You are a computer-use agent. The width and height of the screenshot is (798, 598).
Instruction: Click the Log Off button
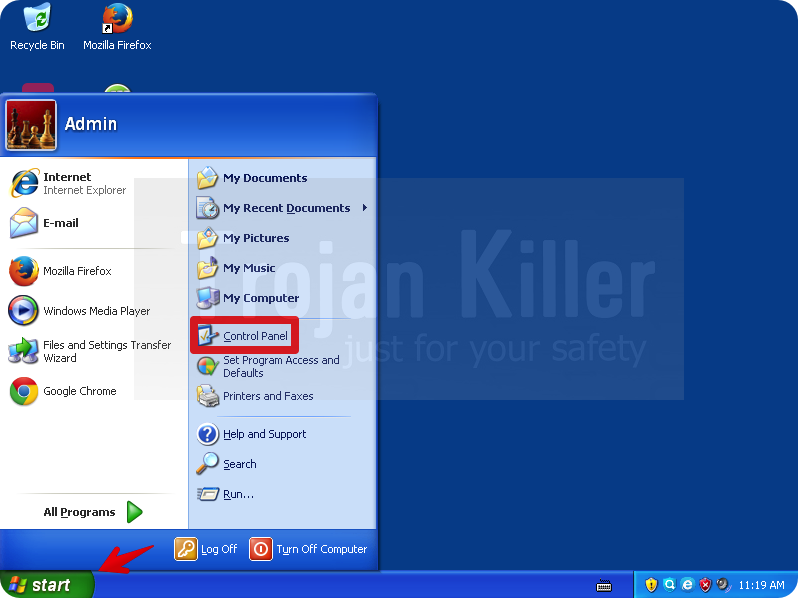[207, 549]
